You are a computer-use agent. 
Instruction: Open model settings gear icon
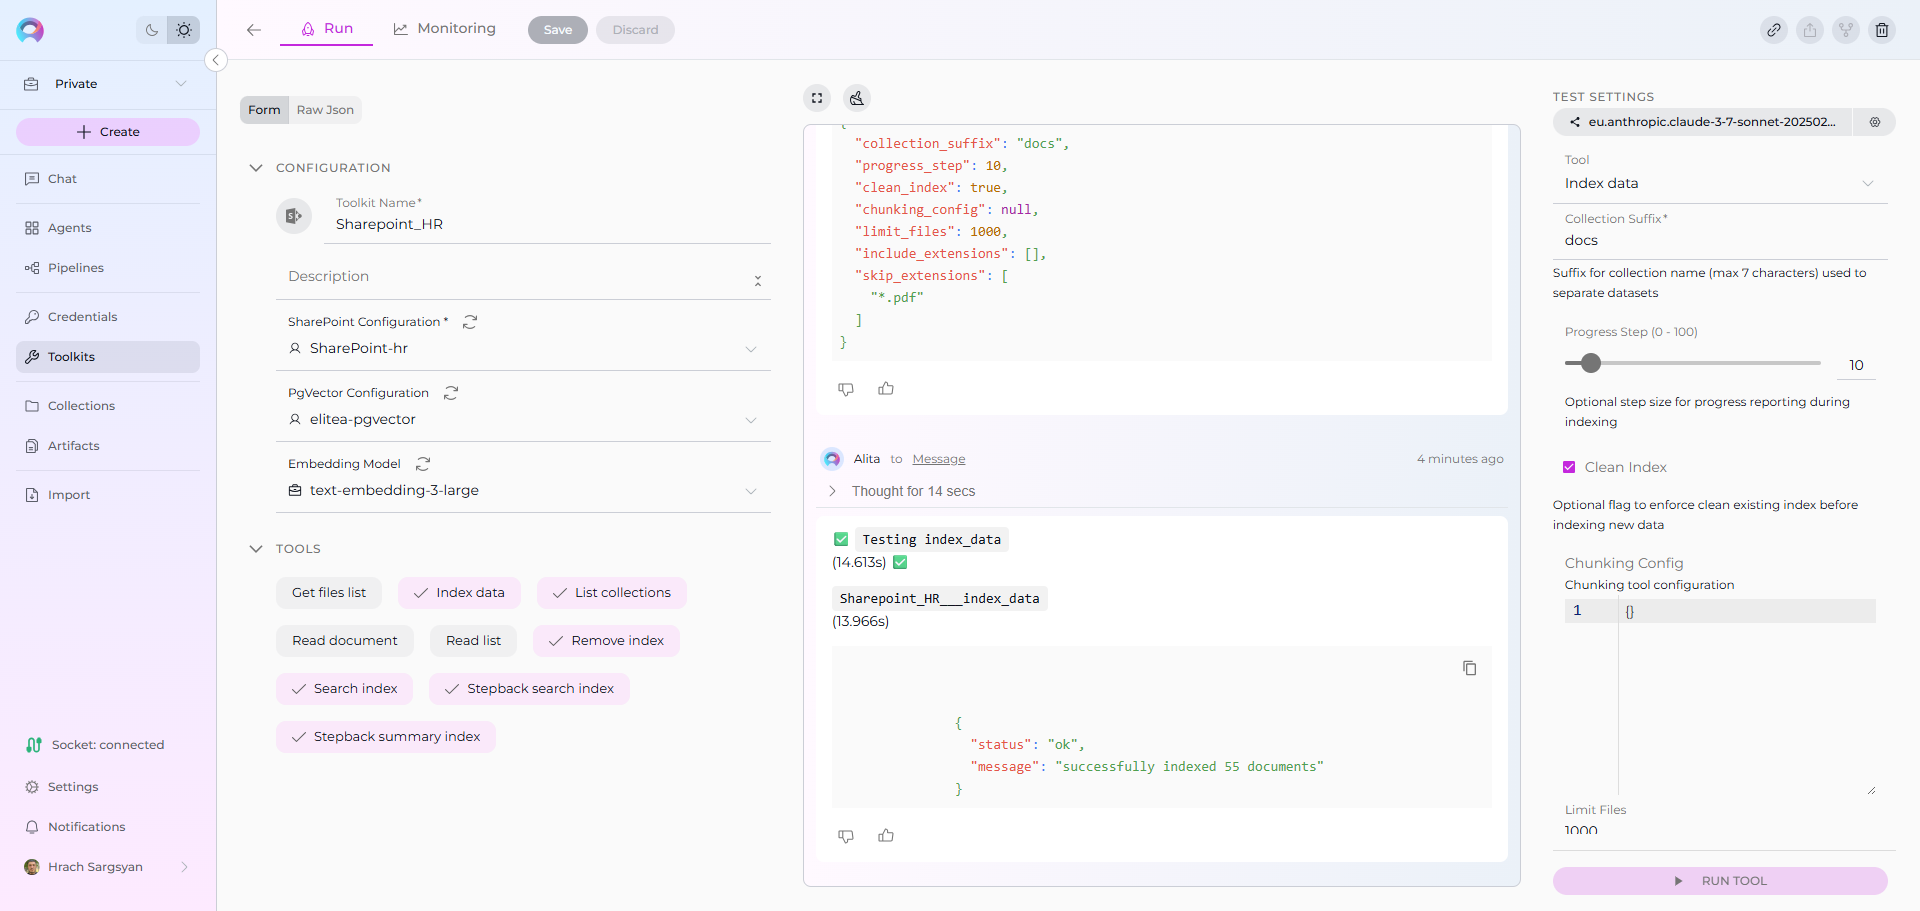coord(1875,122)
